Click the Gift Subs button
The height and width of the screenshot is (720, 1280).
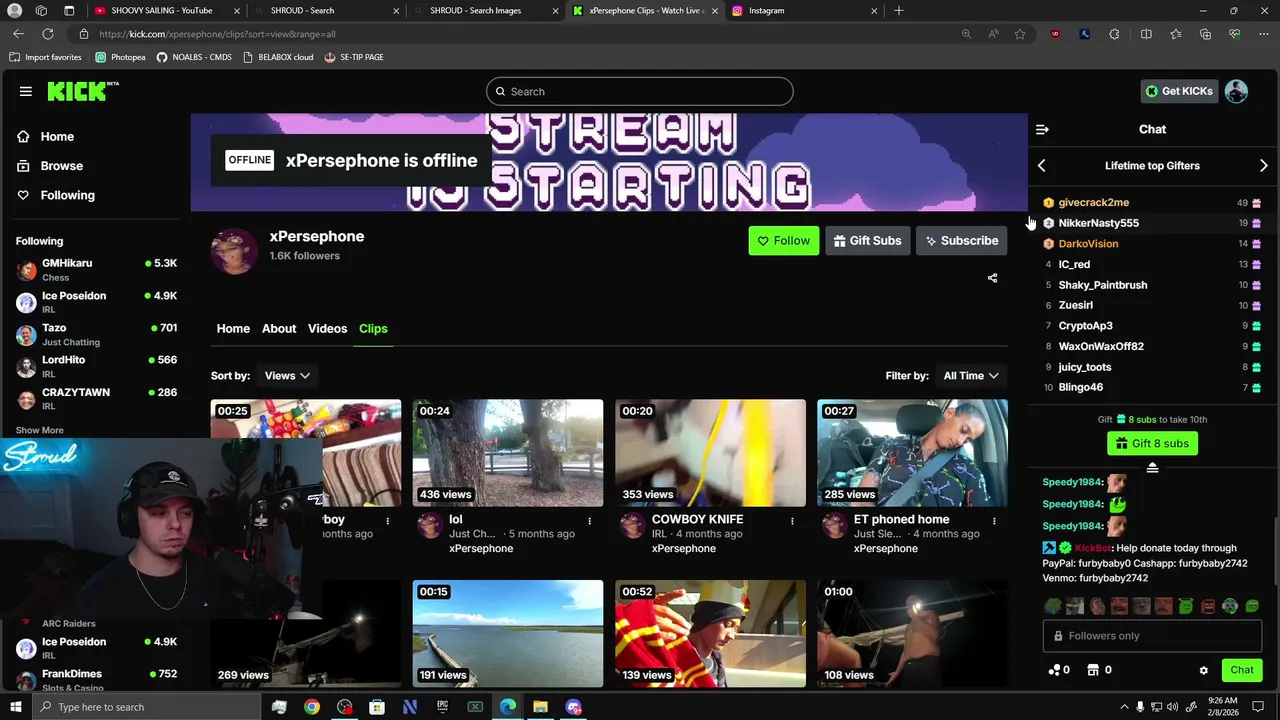(866, 241)
